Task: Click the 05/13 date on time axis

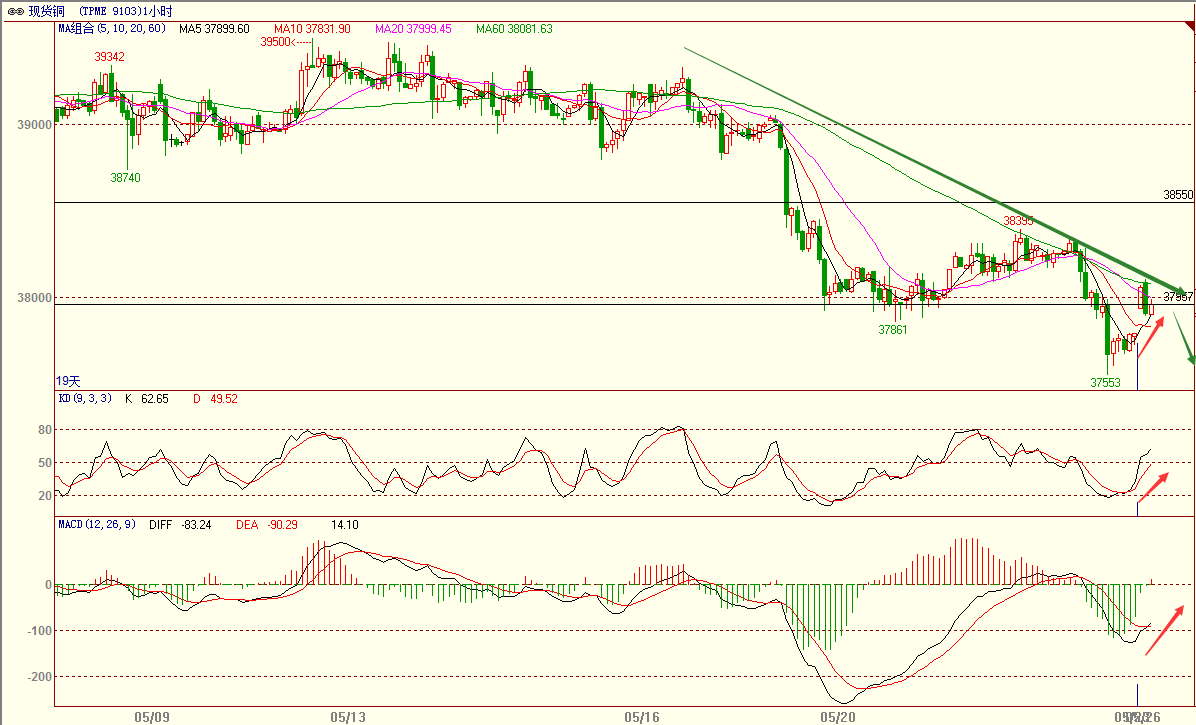Action: [x=348, y=717]
